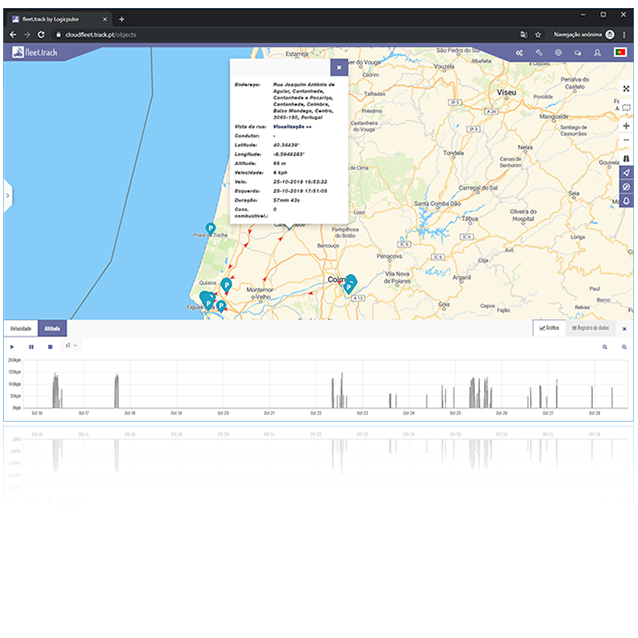
Task: Change language via Portuguese flag
Action: 620,52
